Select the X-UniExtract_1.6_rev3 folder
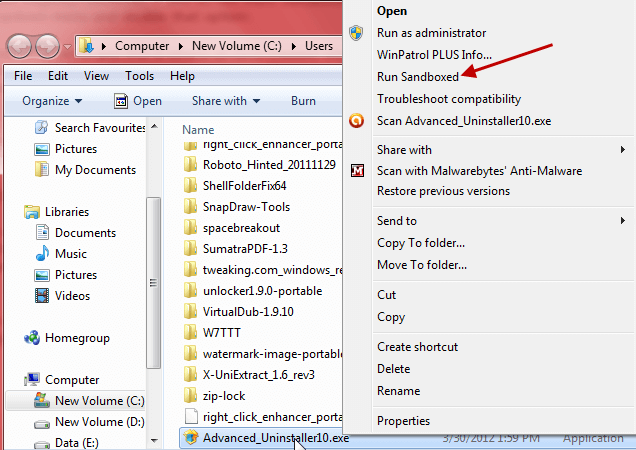 pyautogui.click(x=259, y=375)
